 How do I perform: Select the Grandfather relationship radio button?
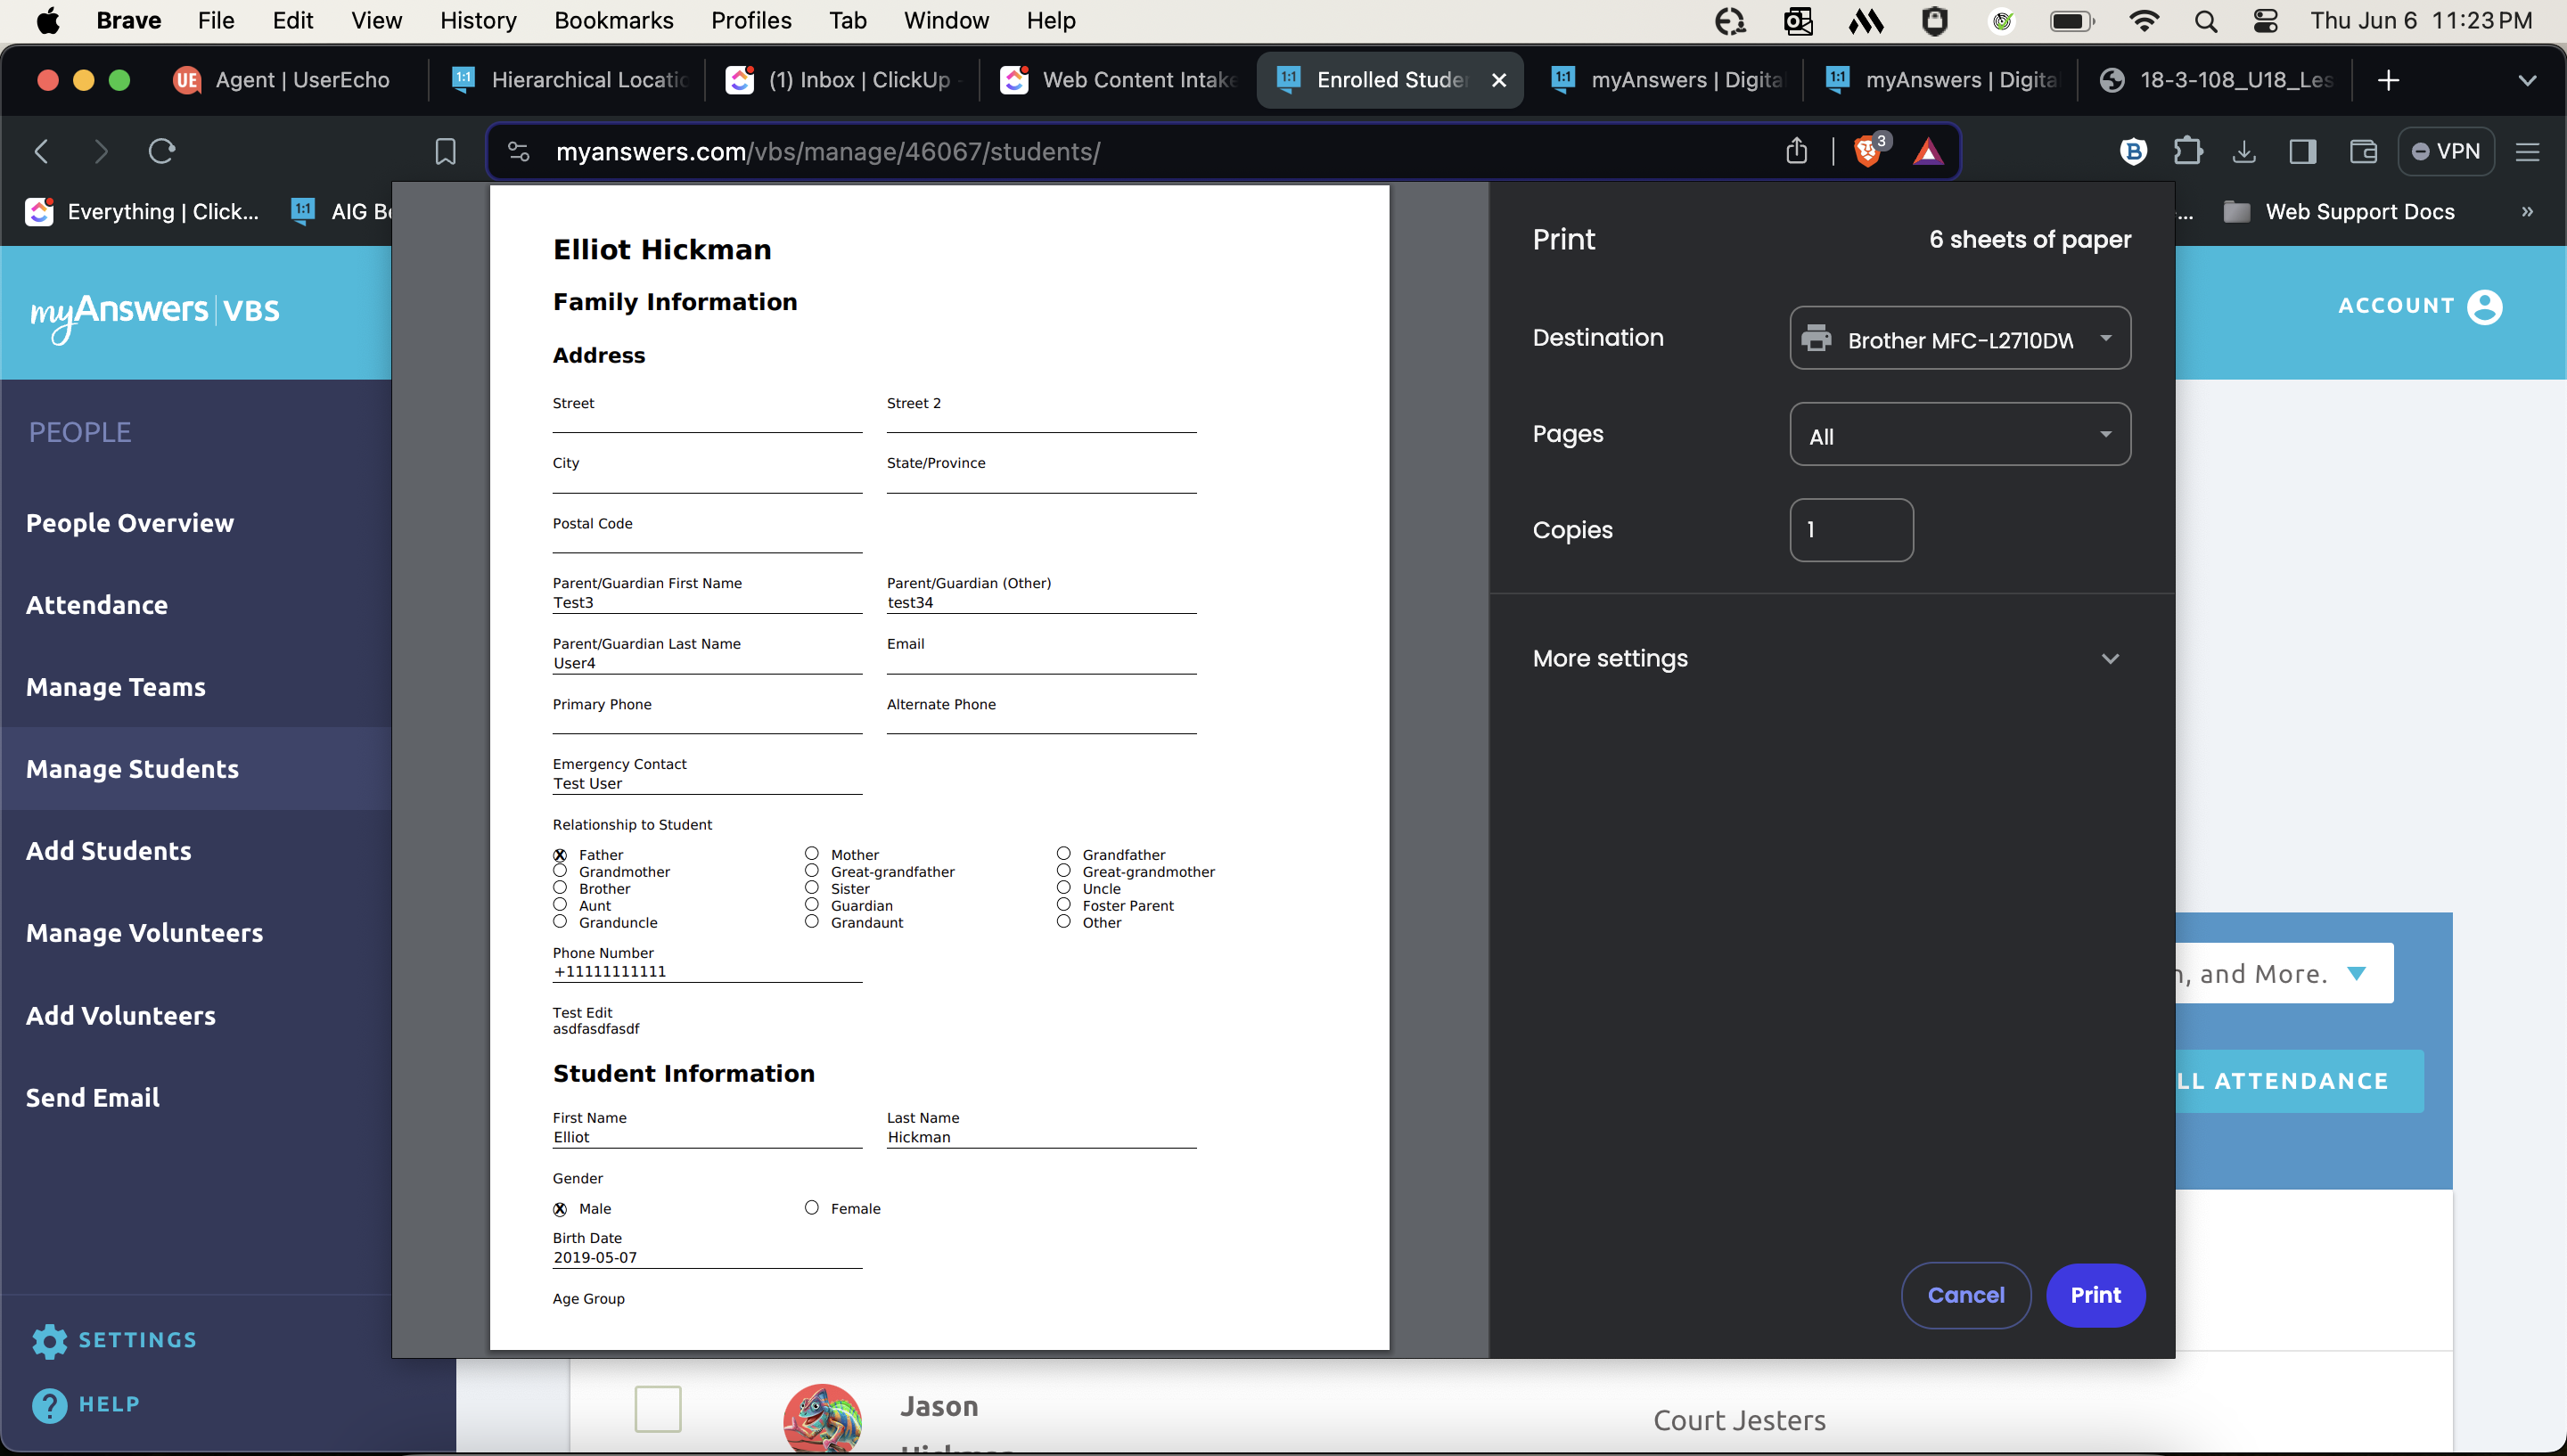(x=1063, y=853)
